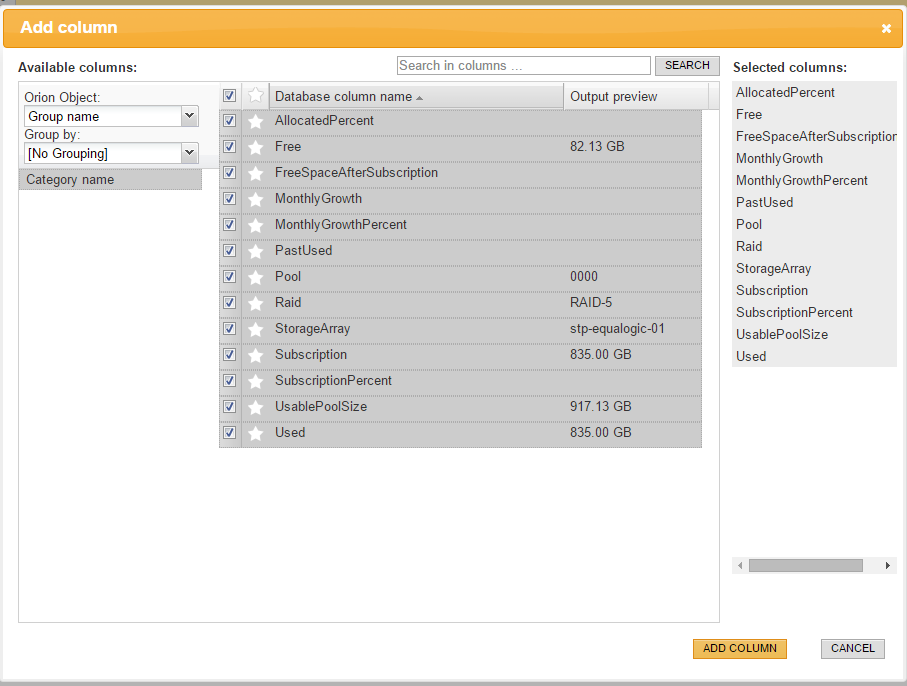Select FreeSpaceAfterSubscription in Selected columns list

click(x=814, y=137)
